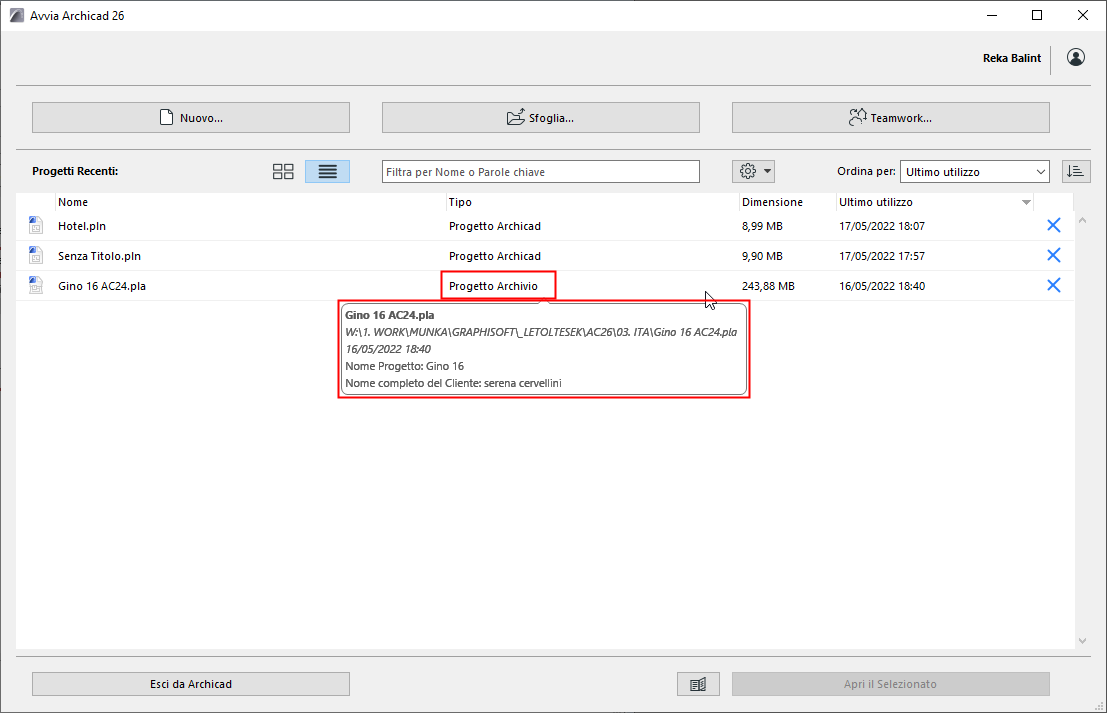Screen dimensions: 1107x713
Task: Click the Nuovo... new project button
Action: [x=191, y=117]
